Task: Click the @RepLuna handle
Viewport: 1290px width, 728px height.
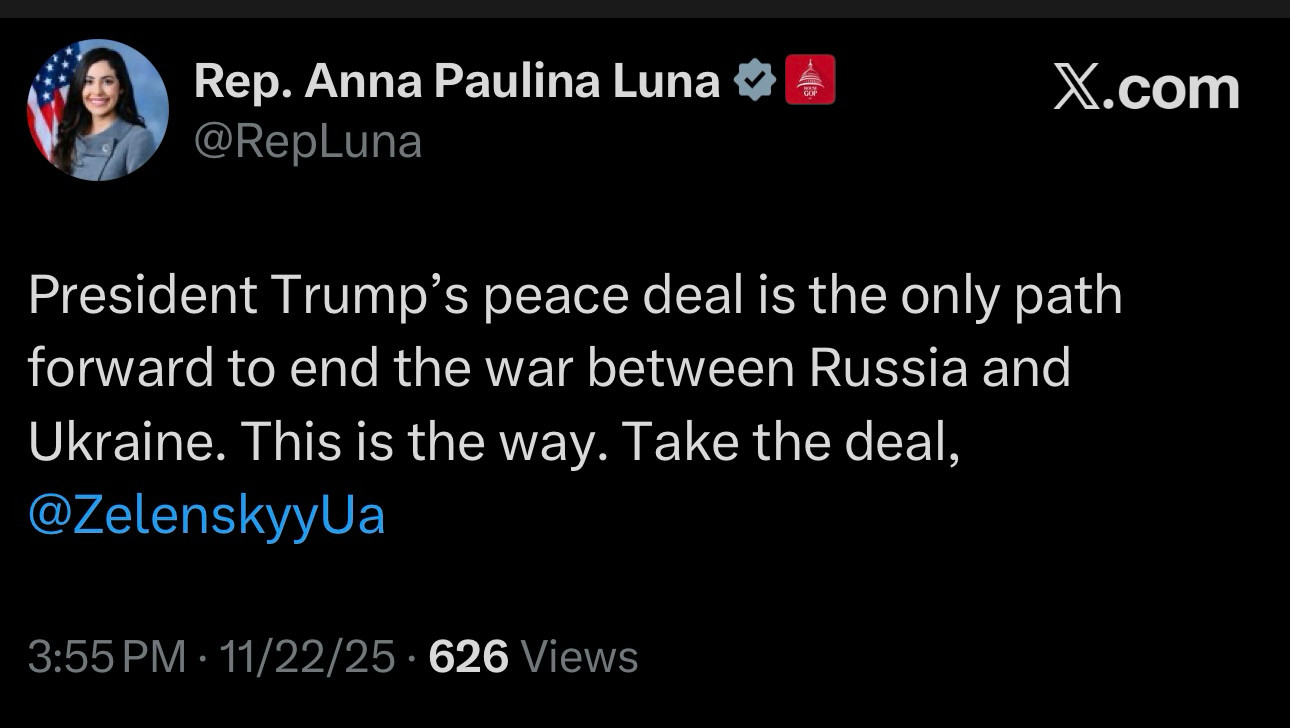Action: tap(308, 142)
